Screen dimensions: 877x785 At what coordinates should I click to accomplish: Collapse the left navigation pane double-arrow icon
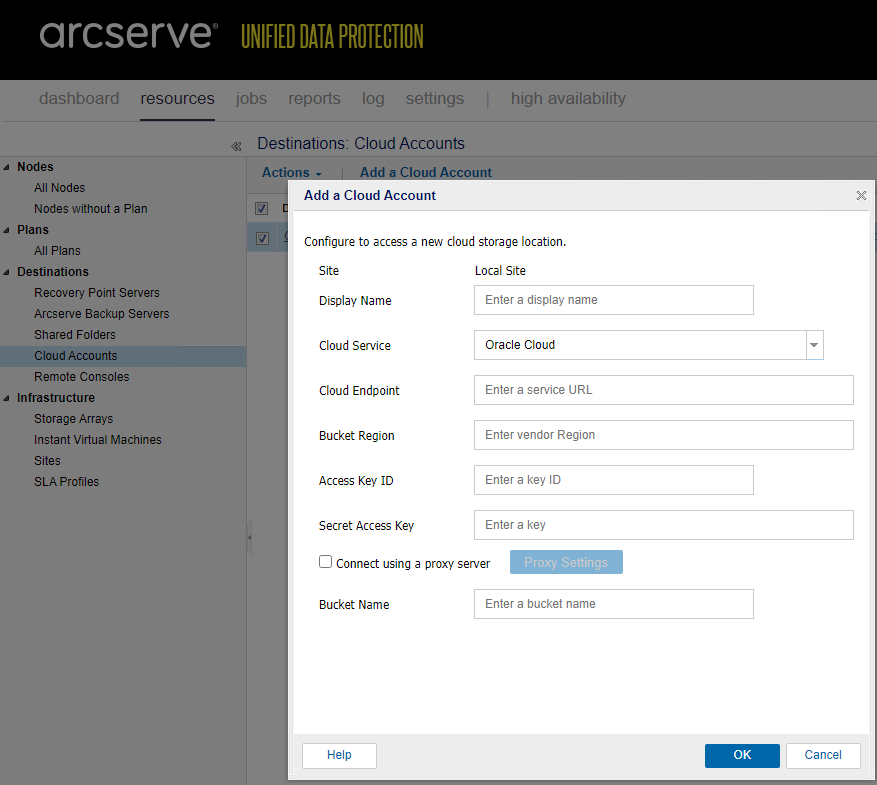pyautogui.click(x=236, y=146)
